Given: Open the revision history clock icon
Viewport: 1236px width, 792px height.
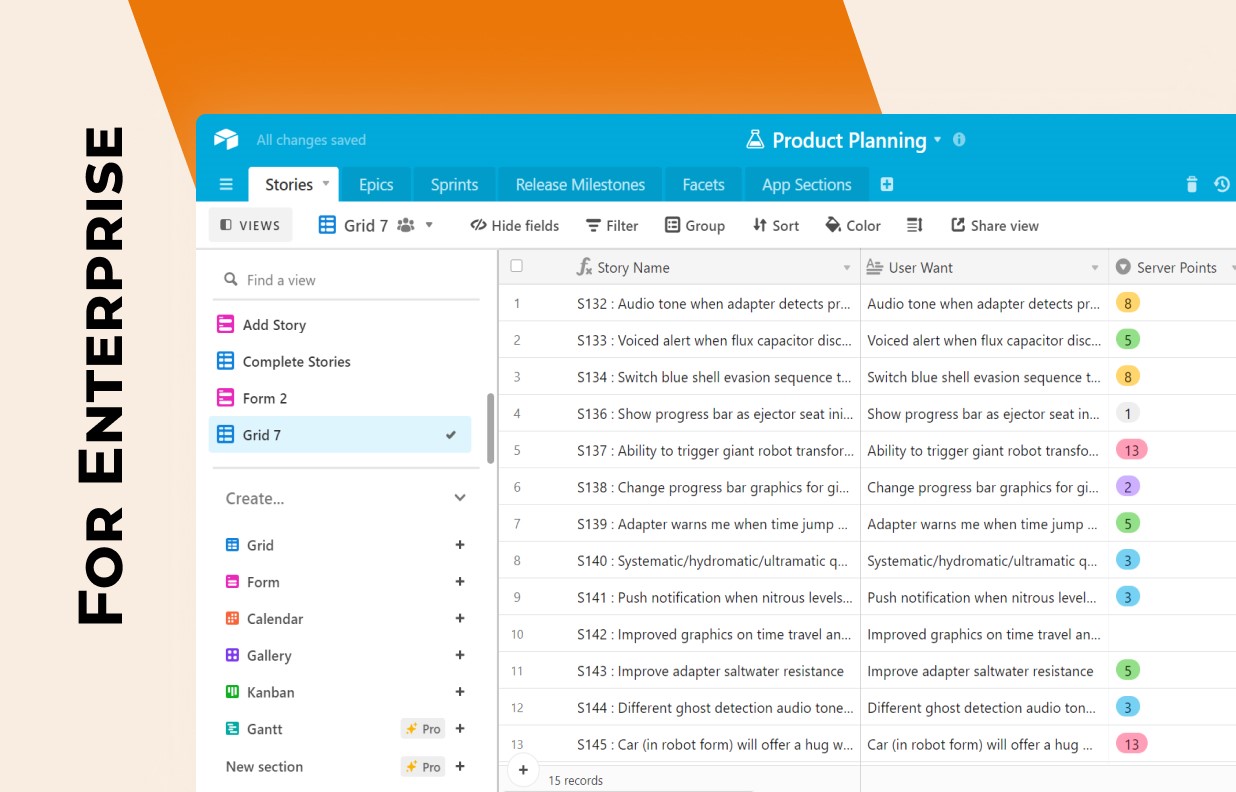Looking at the screenshot, I should point(1221,185).
